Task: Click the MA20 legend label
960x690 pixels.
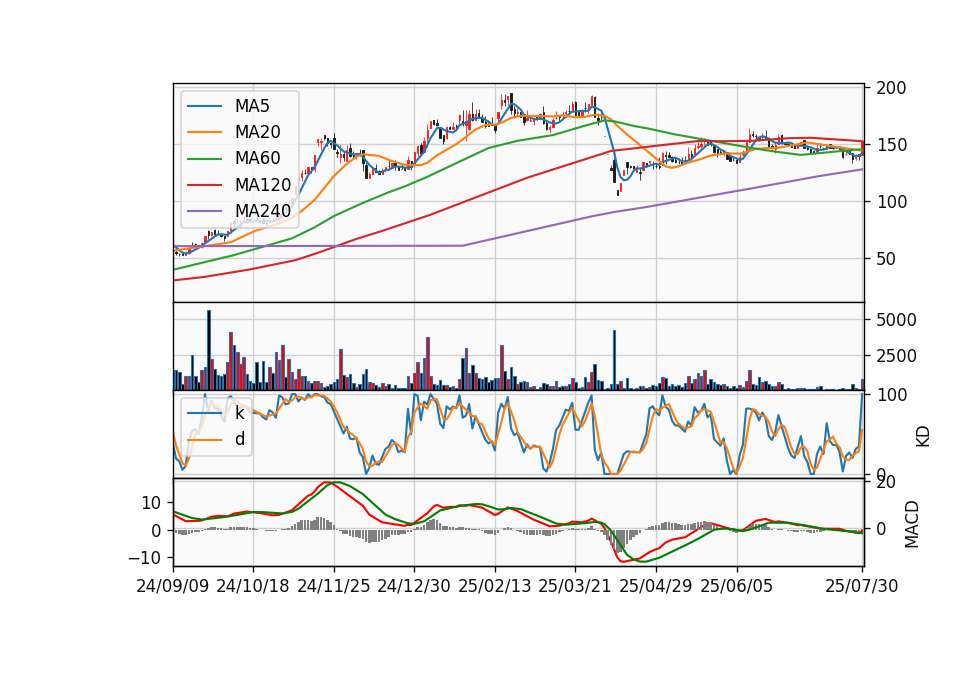Action: tap(257, 132)
